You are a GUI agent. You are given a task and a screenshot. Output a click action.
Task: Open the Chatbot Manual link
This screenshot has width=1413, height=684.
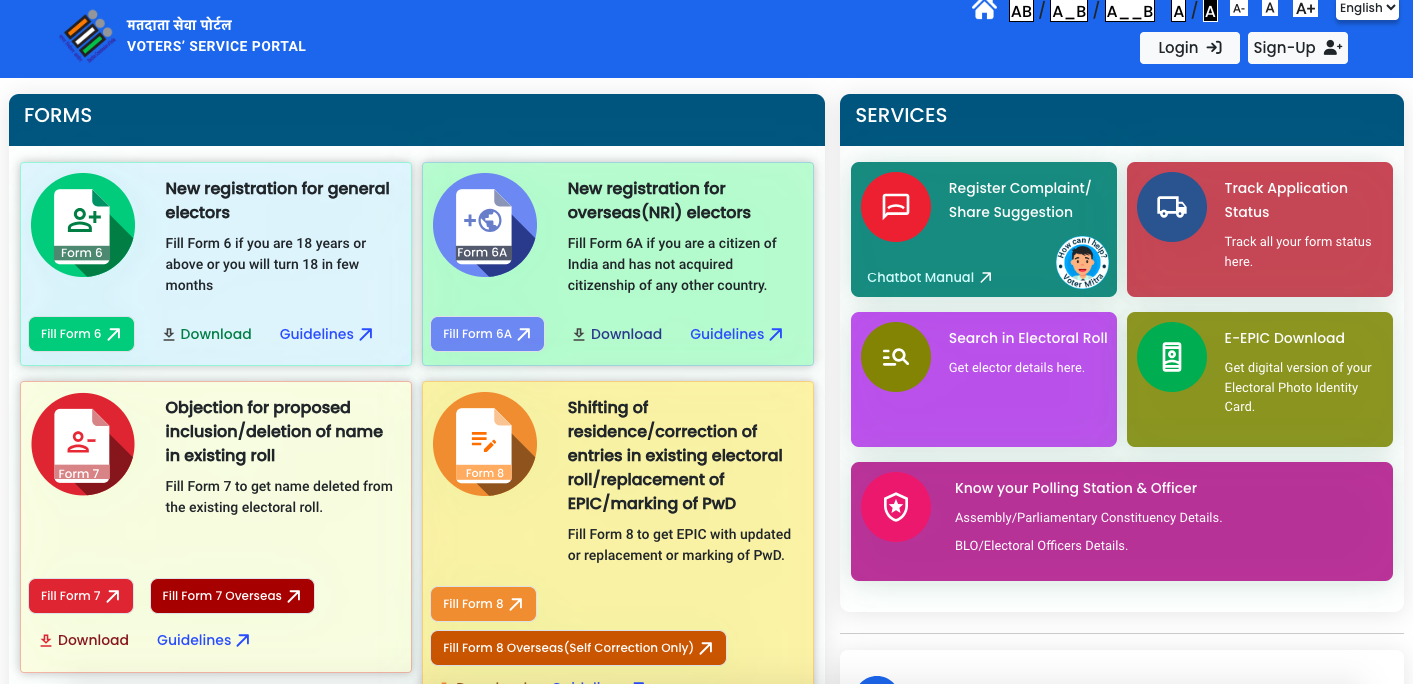[929, 277]
